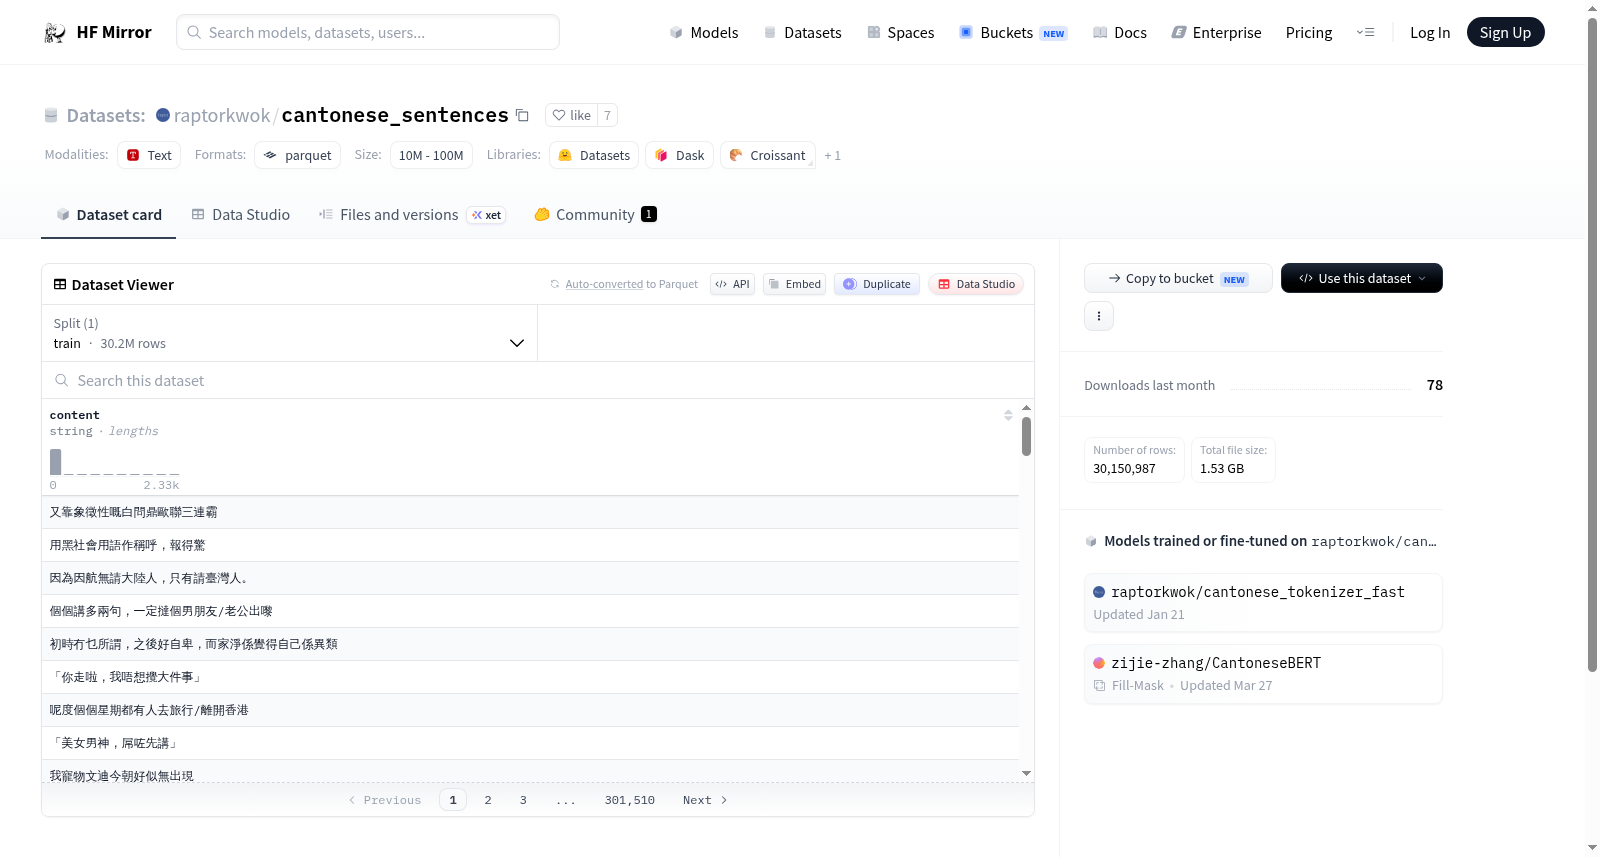
Task: Switch to the Data Studio tab
Action: click(x=241, y=215)
